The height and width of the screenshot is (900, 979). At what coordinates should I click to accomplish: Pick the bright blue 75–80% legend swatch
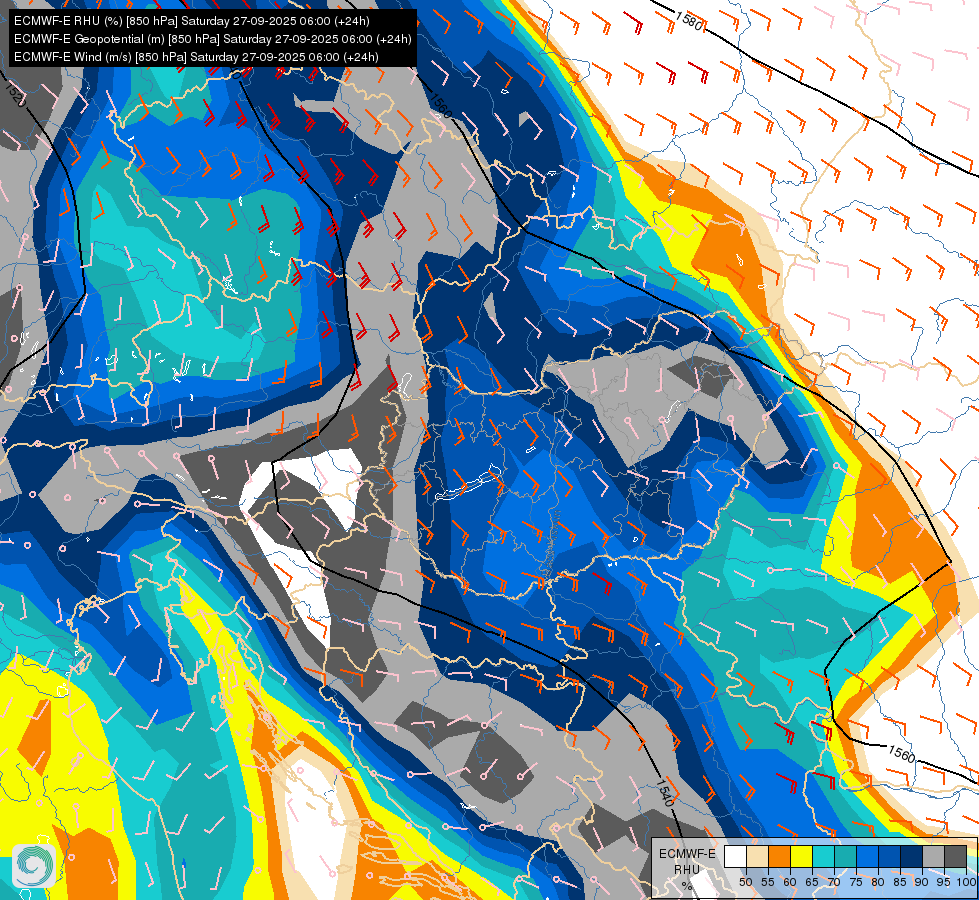point(867,856)
